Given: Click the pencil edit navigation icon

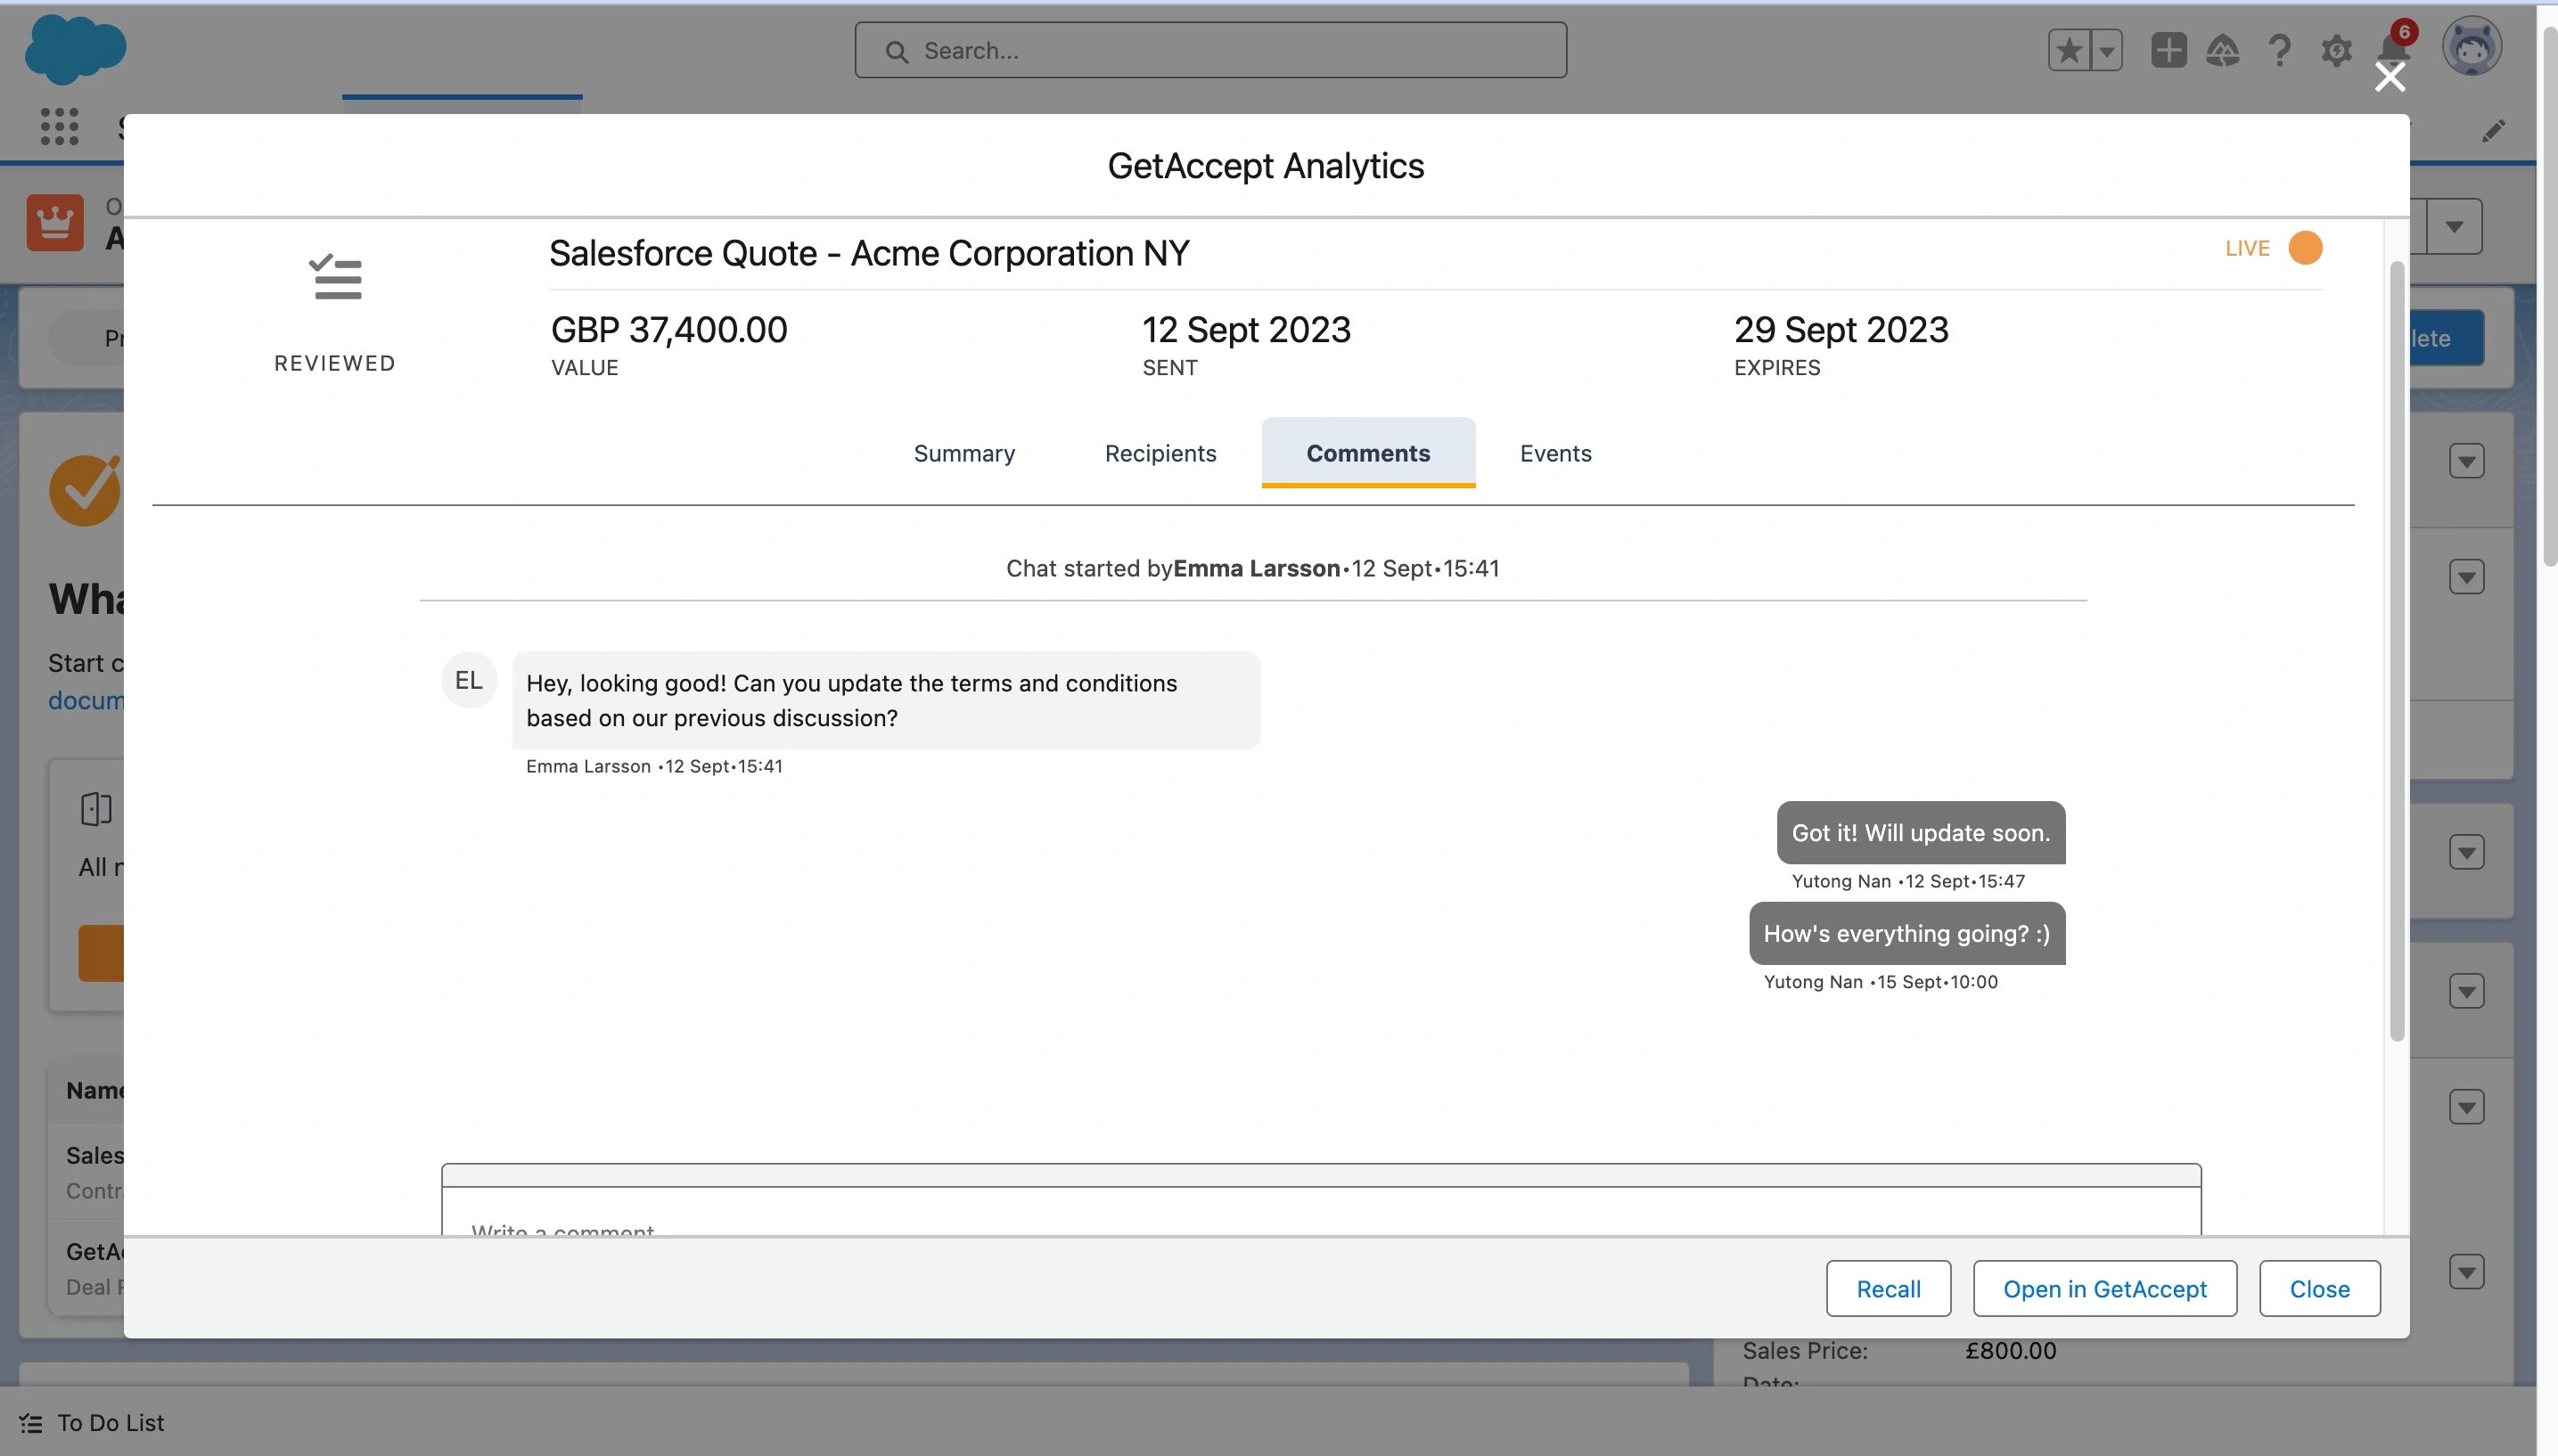Looking at the screenshot, I should pos(2492,130).
